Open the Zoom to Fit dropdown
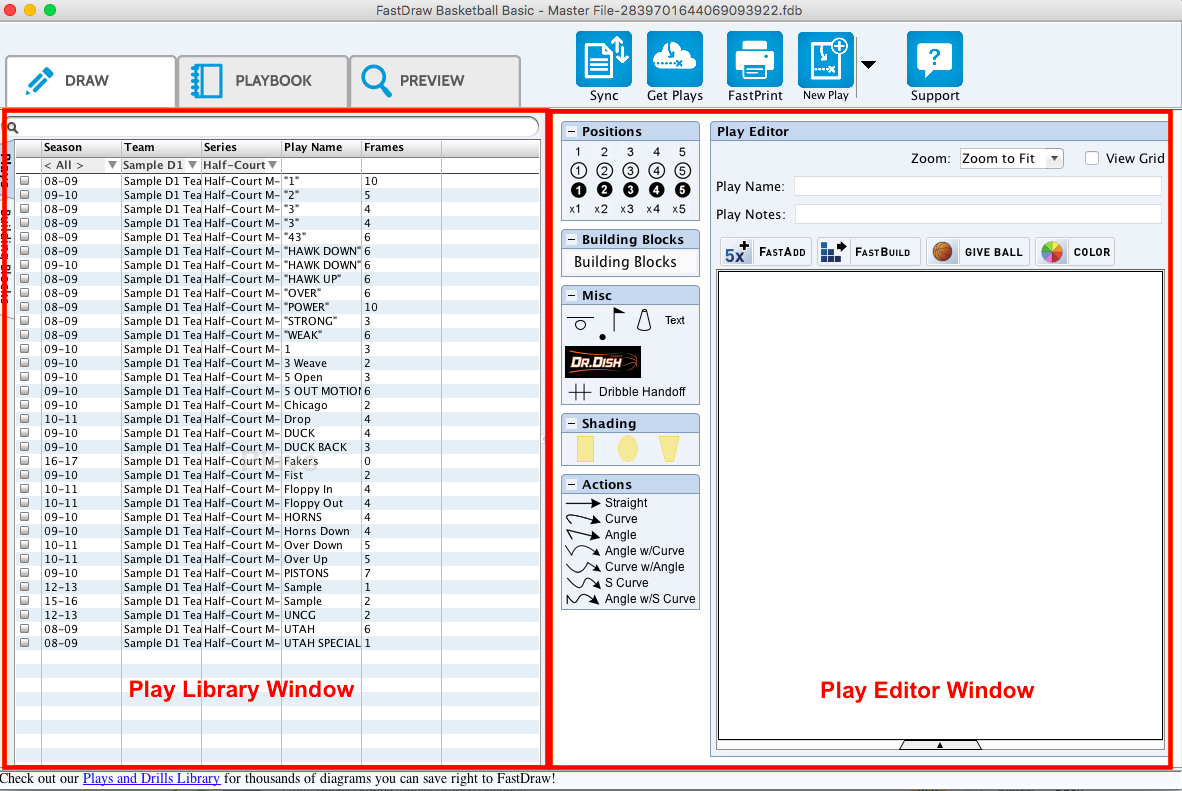This screenshot has height=791, width=1182. click(1011, 158)
